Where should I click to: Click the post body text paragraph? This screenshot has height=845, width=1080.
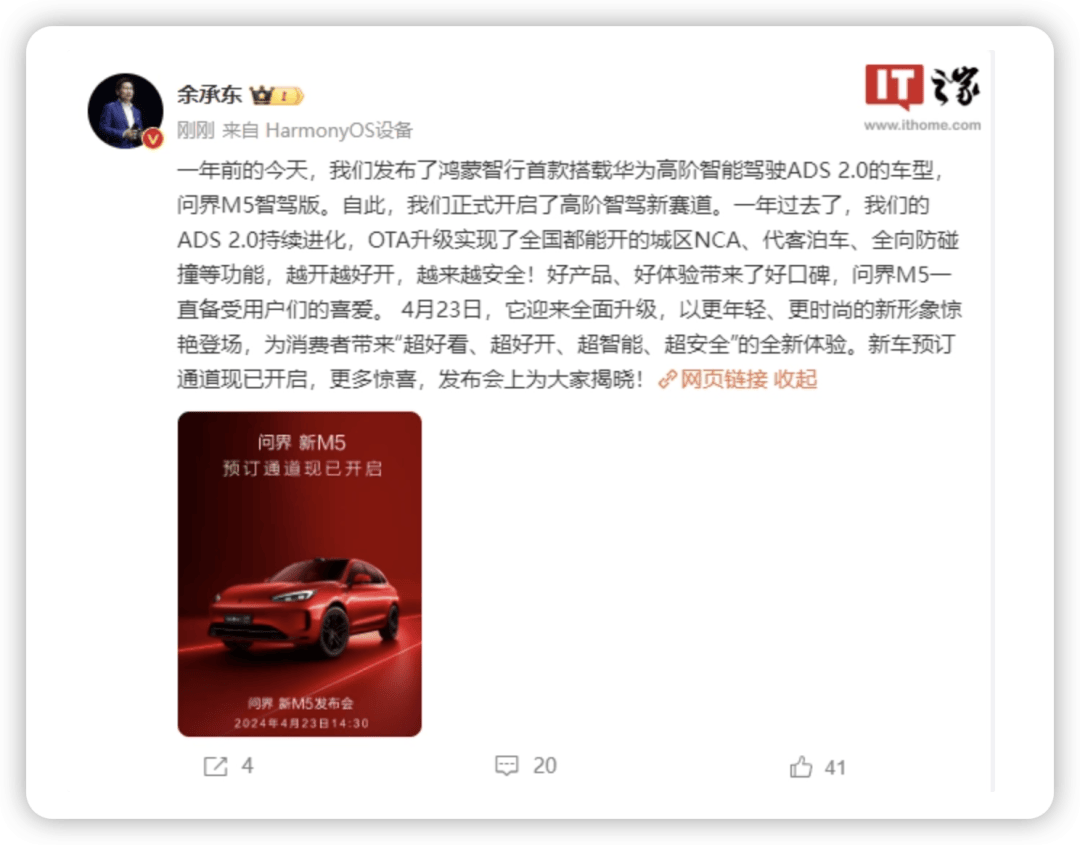tap(569, 275)
